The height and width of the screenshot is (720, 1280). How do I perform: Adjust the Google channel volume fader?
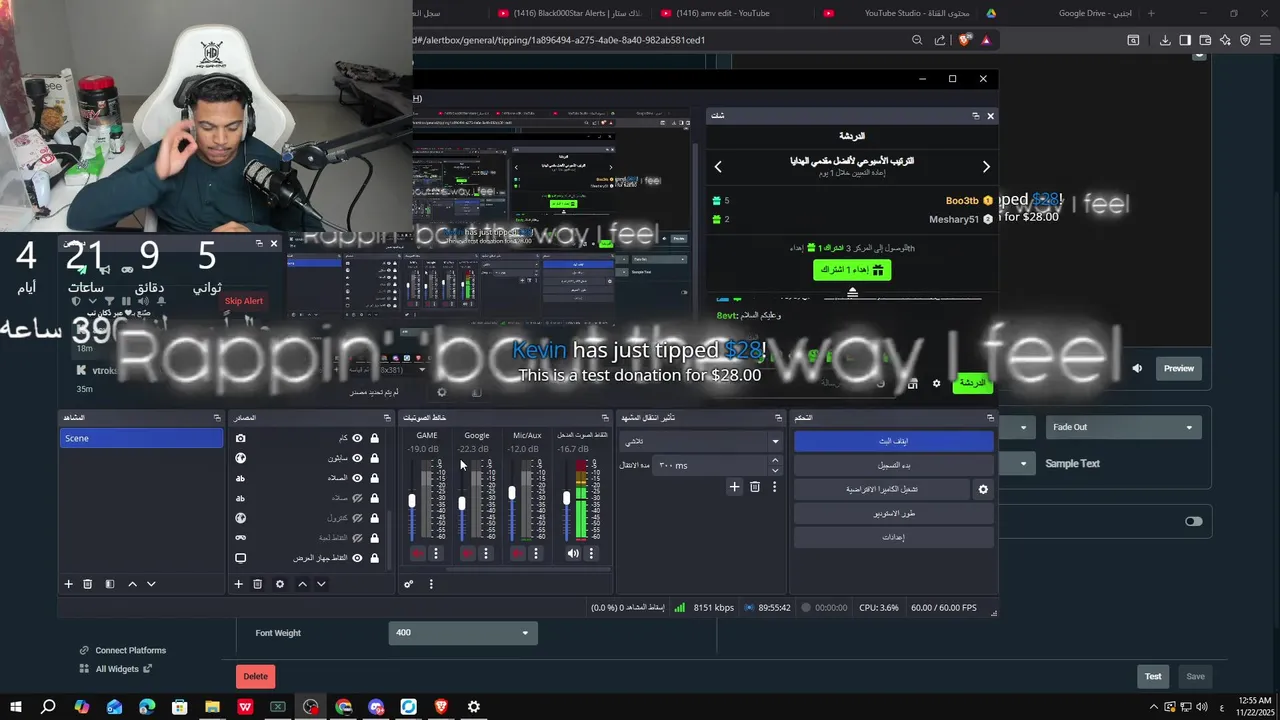pos(462,503)
